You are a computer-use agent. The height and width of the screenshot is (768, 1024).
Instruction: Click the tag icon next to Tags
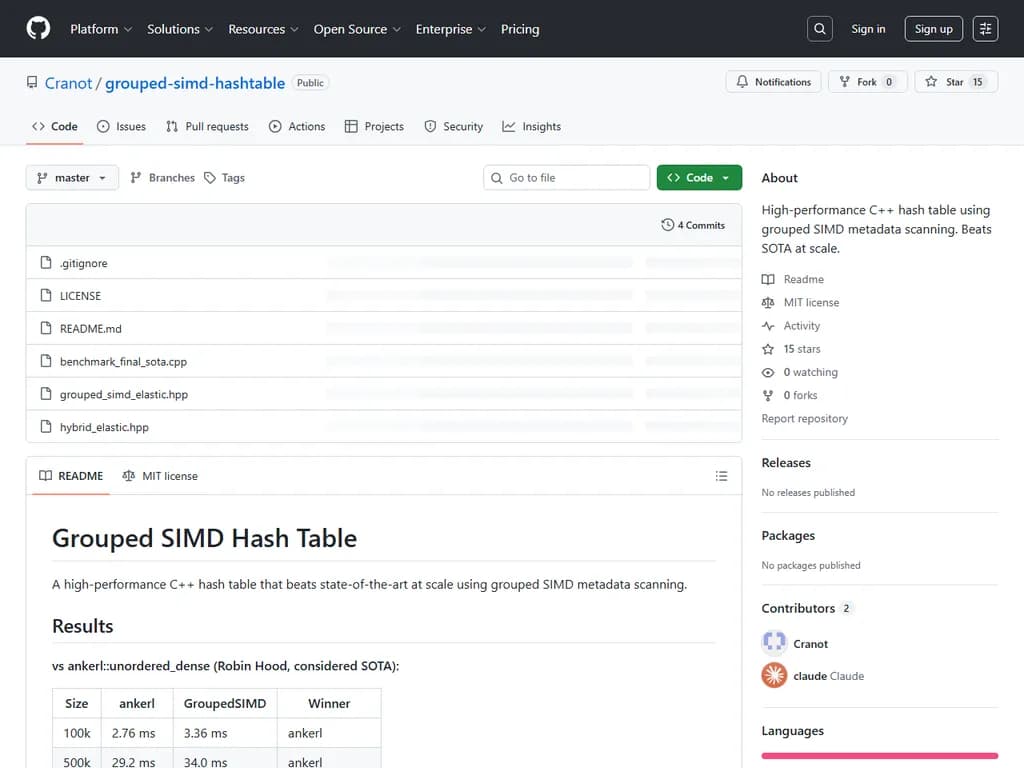[x=212, y=177]
